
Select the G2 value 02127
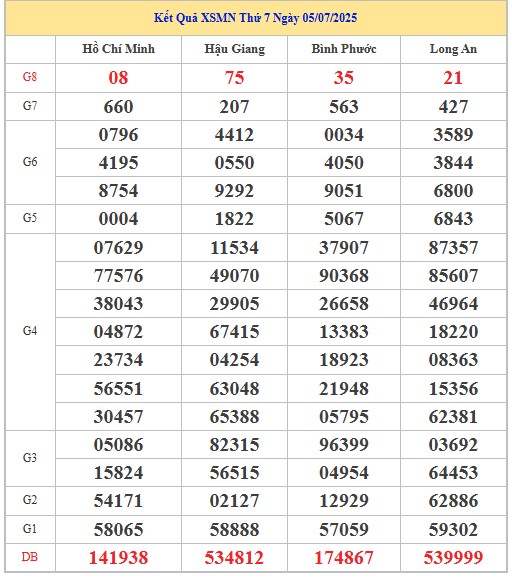pos(234,501)
